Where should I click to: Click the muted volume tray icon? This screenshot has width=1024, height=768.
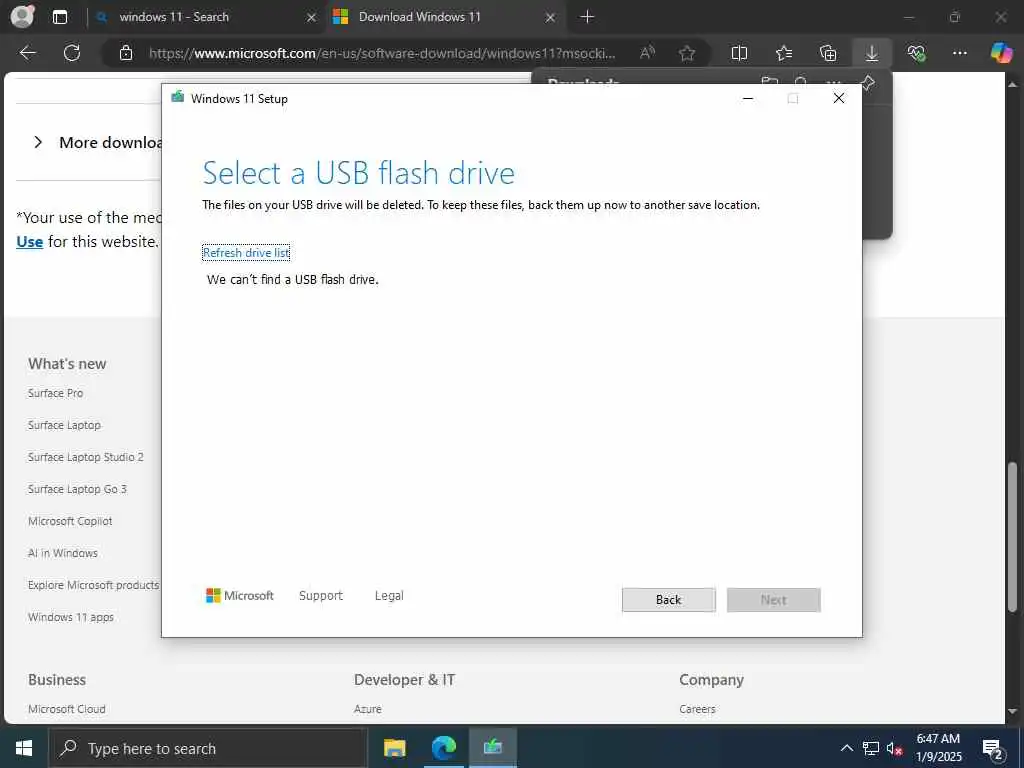(x=894, y=748)
